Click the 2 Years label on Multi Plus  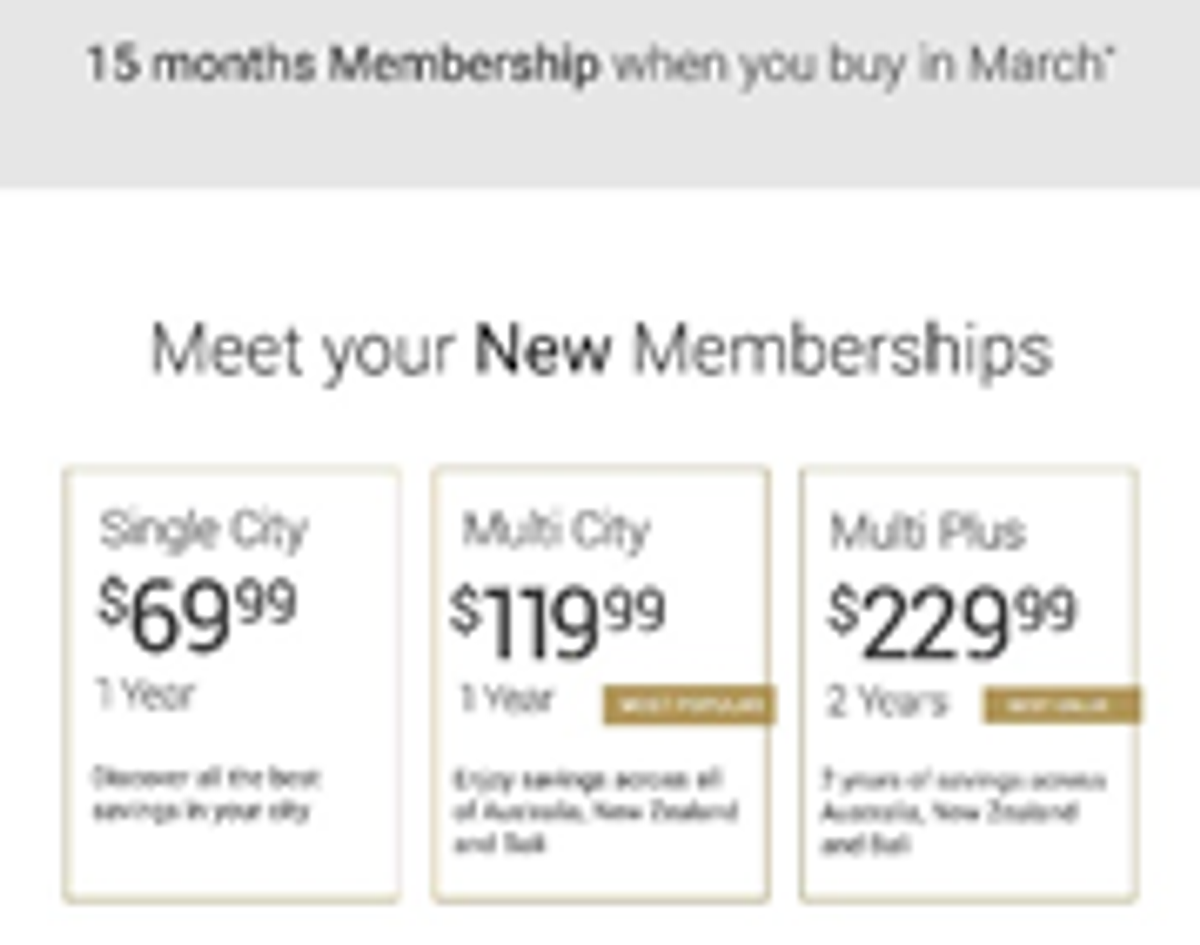pyautogui.click(x=886, y=702)
